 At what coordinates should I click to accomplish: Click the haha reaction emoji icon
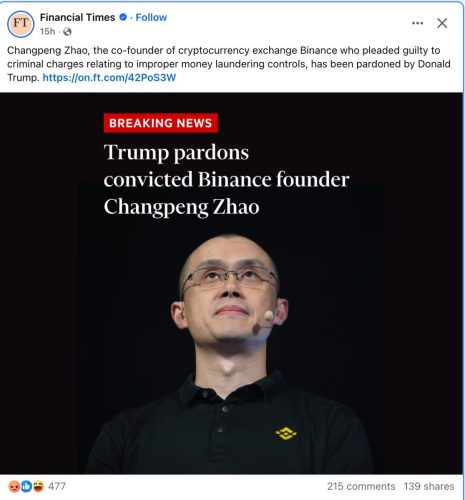(x=38, y=486)
